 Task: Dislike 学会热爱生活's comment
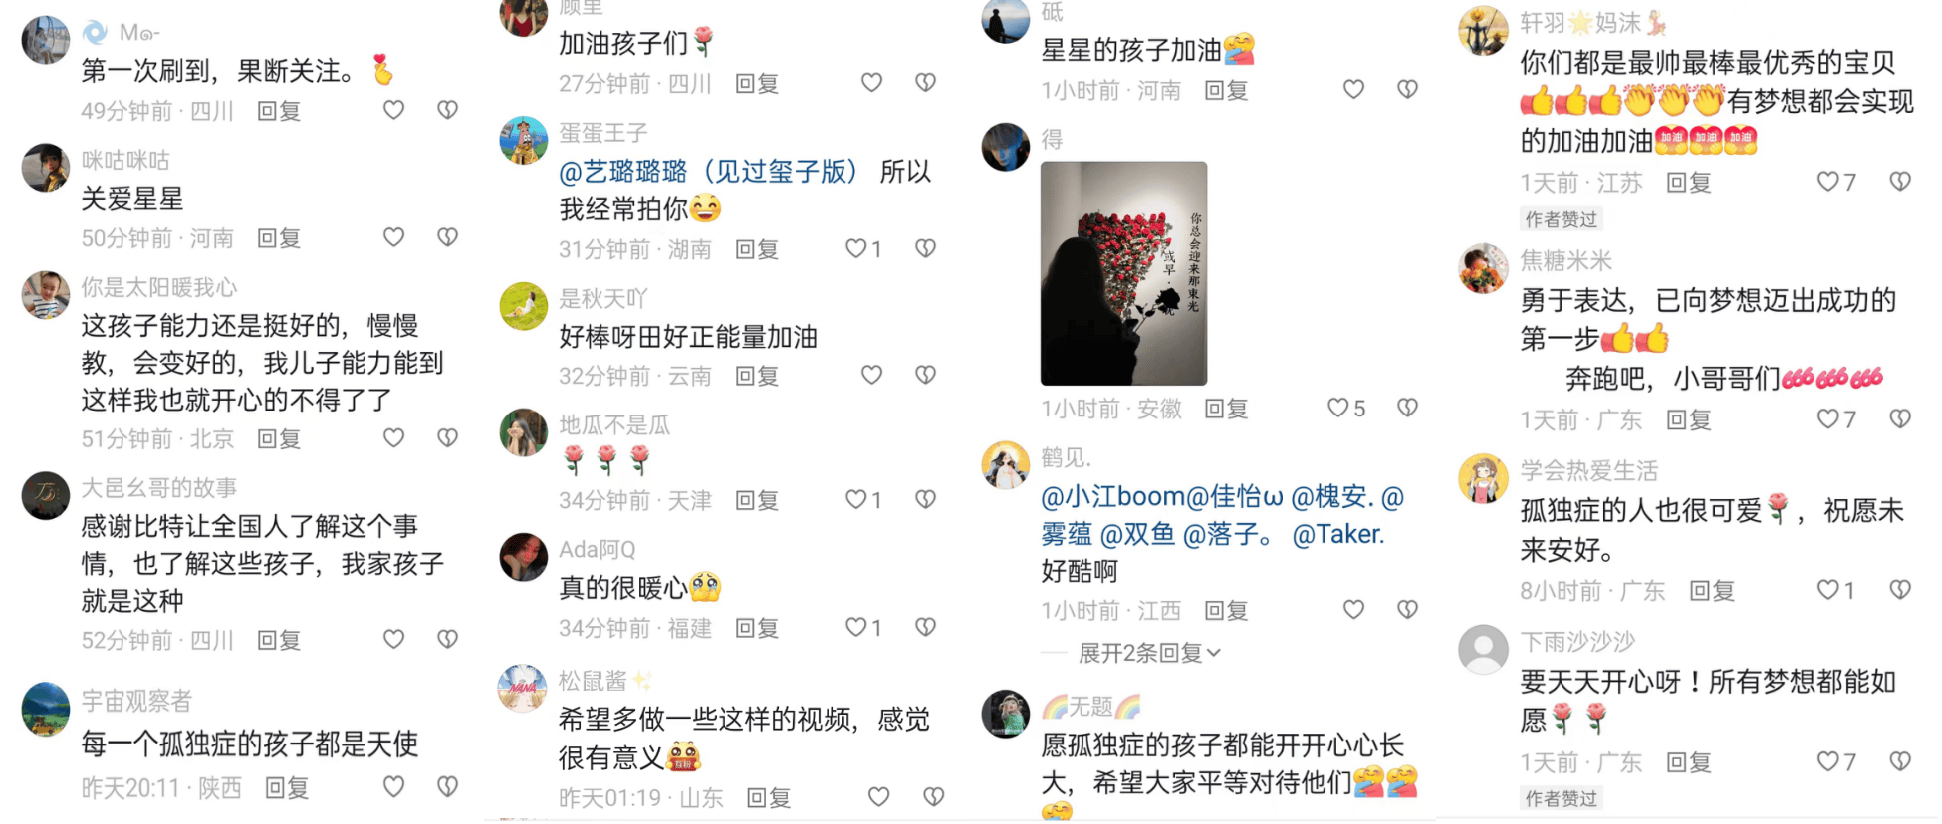[1900, 590]
